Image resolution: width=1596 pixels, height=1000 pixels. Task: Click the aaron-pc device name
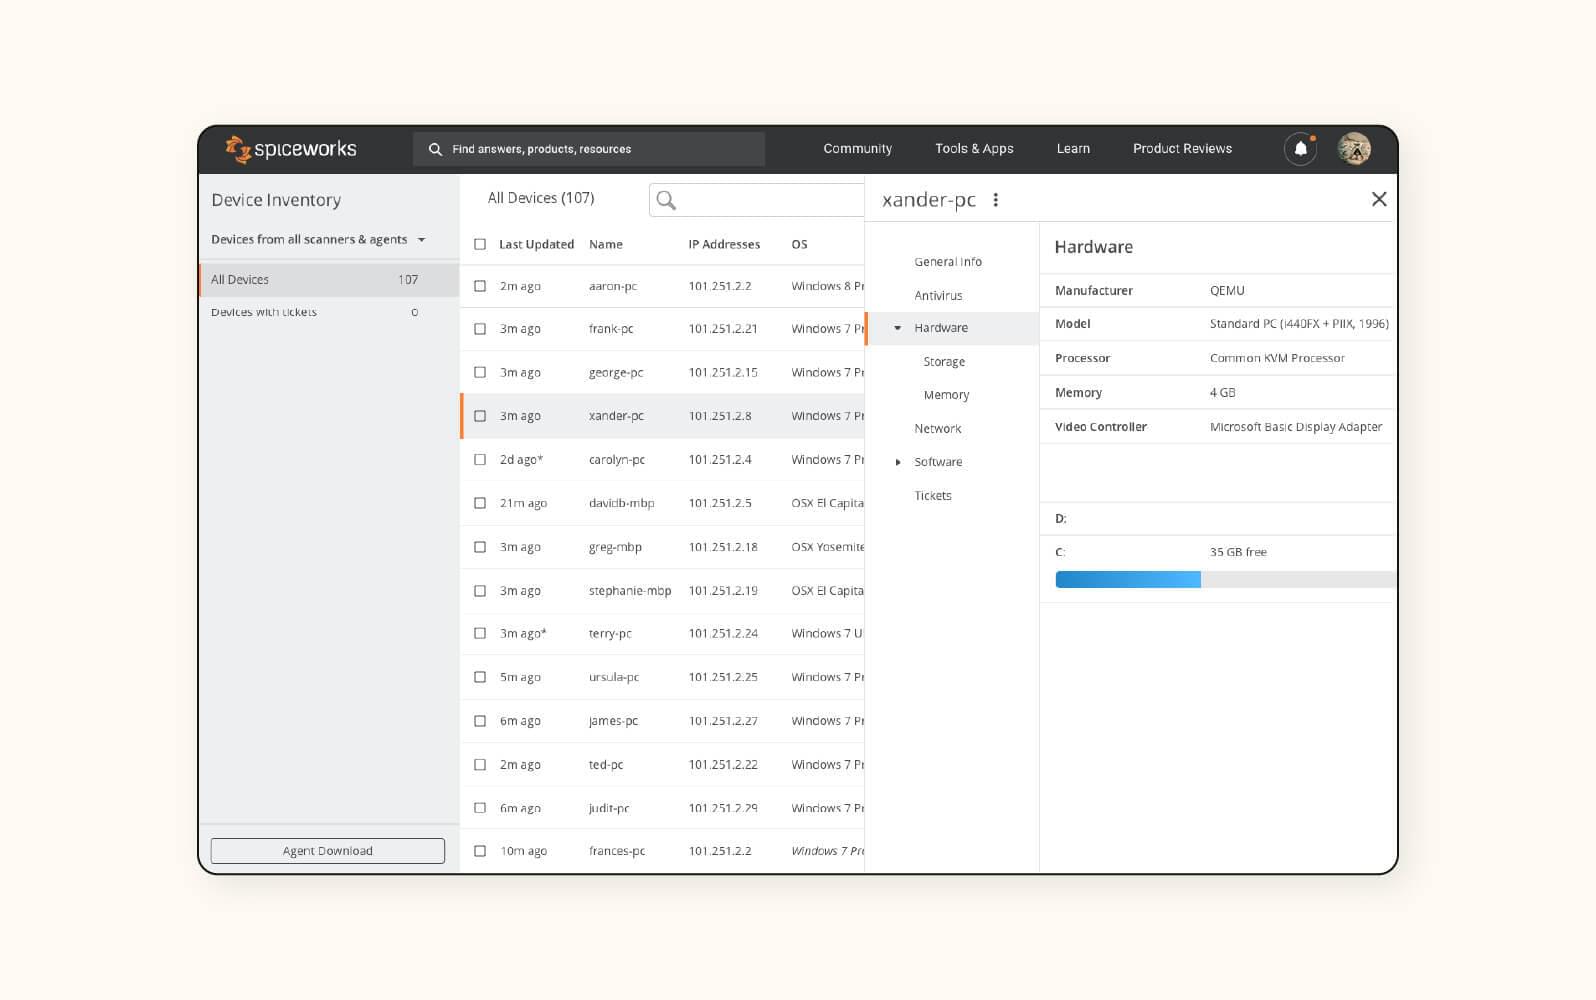tap(613, 286)
